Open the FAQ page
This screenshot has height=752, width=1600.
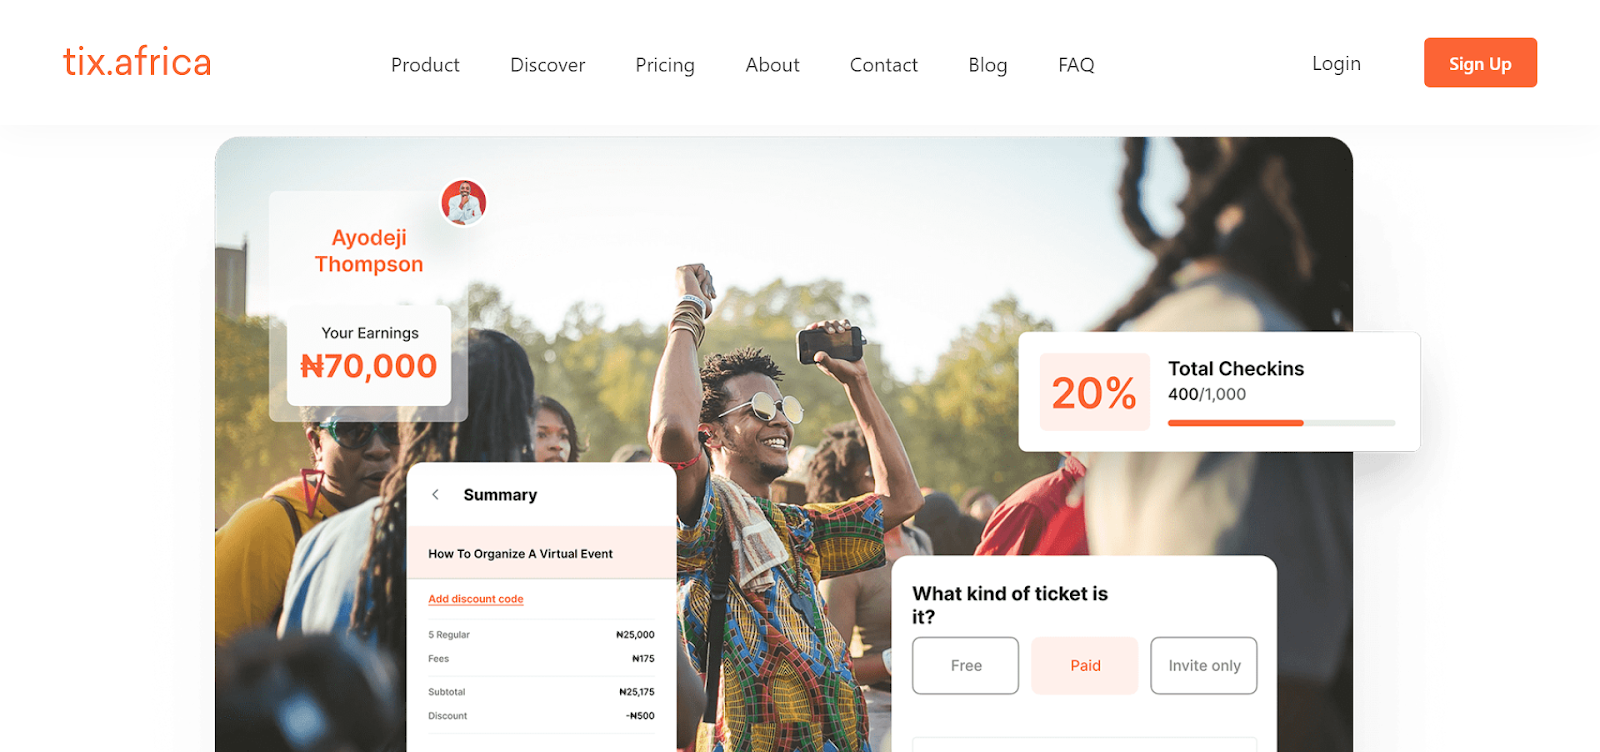[1076, 65]
